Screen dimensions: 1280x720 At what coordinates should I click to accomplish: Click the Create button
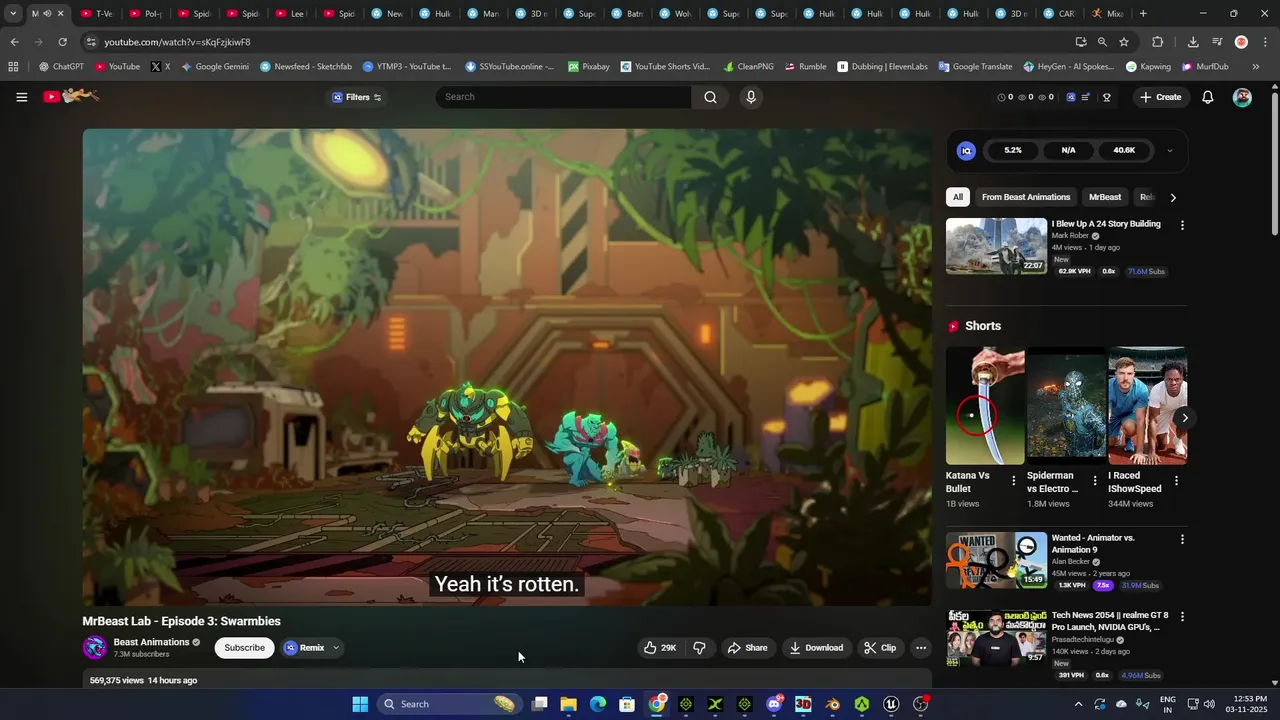tap(1161, 97)
